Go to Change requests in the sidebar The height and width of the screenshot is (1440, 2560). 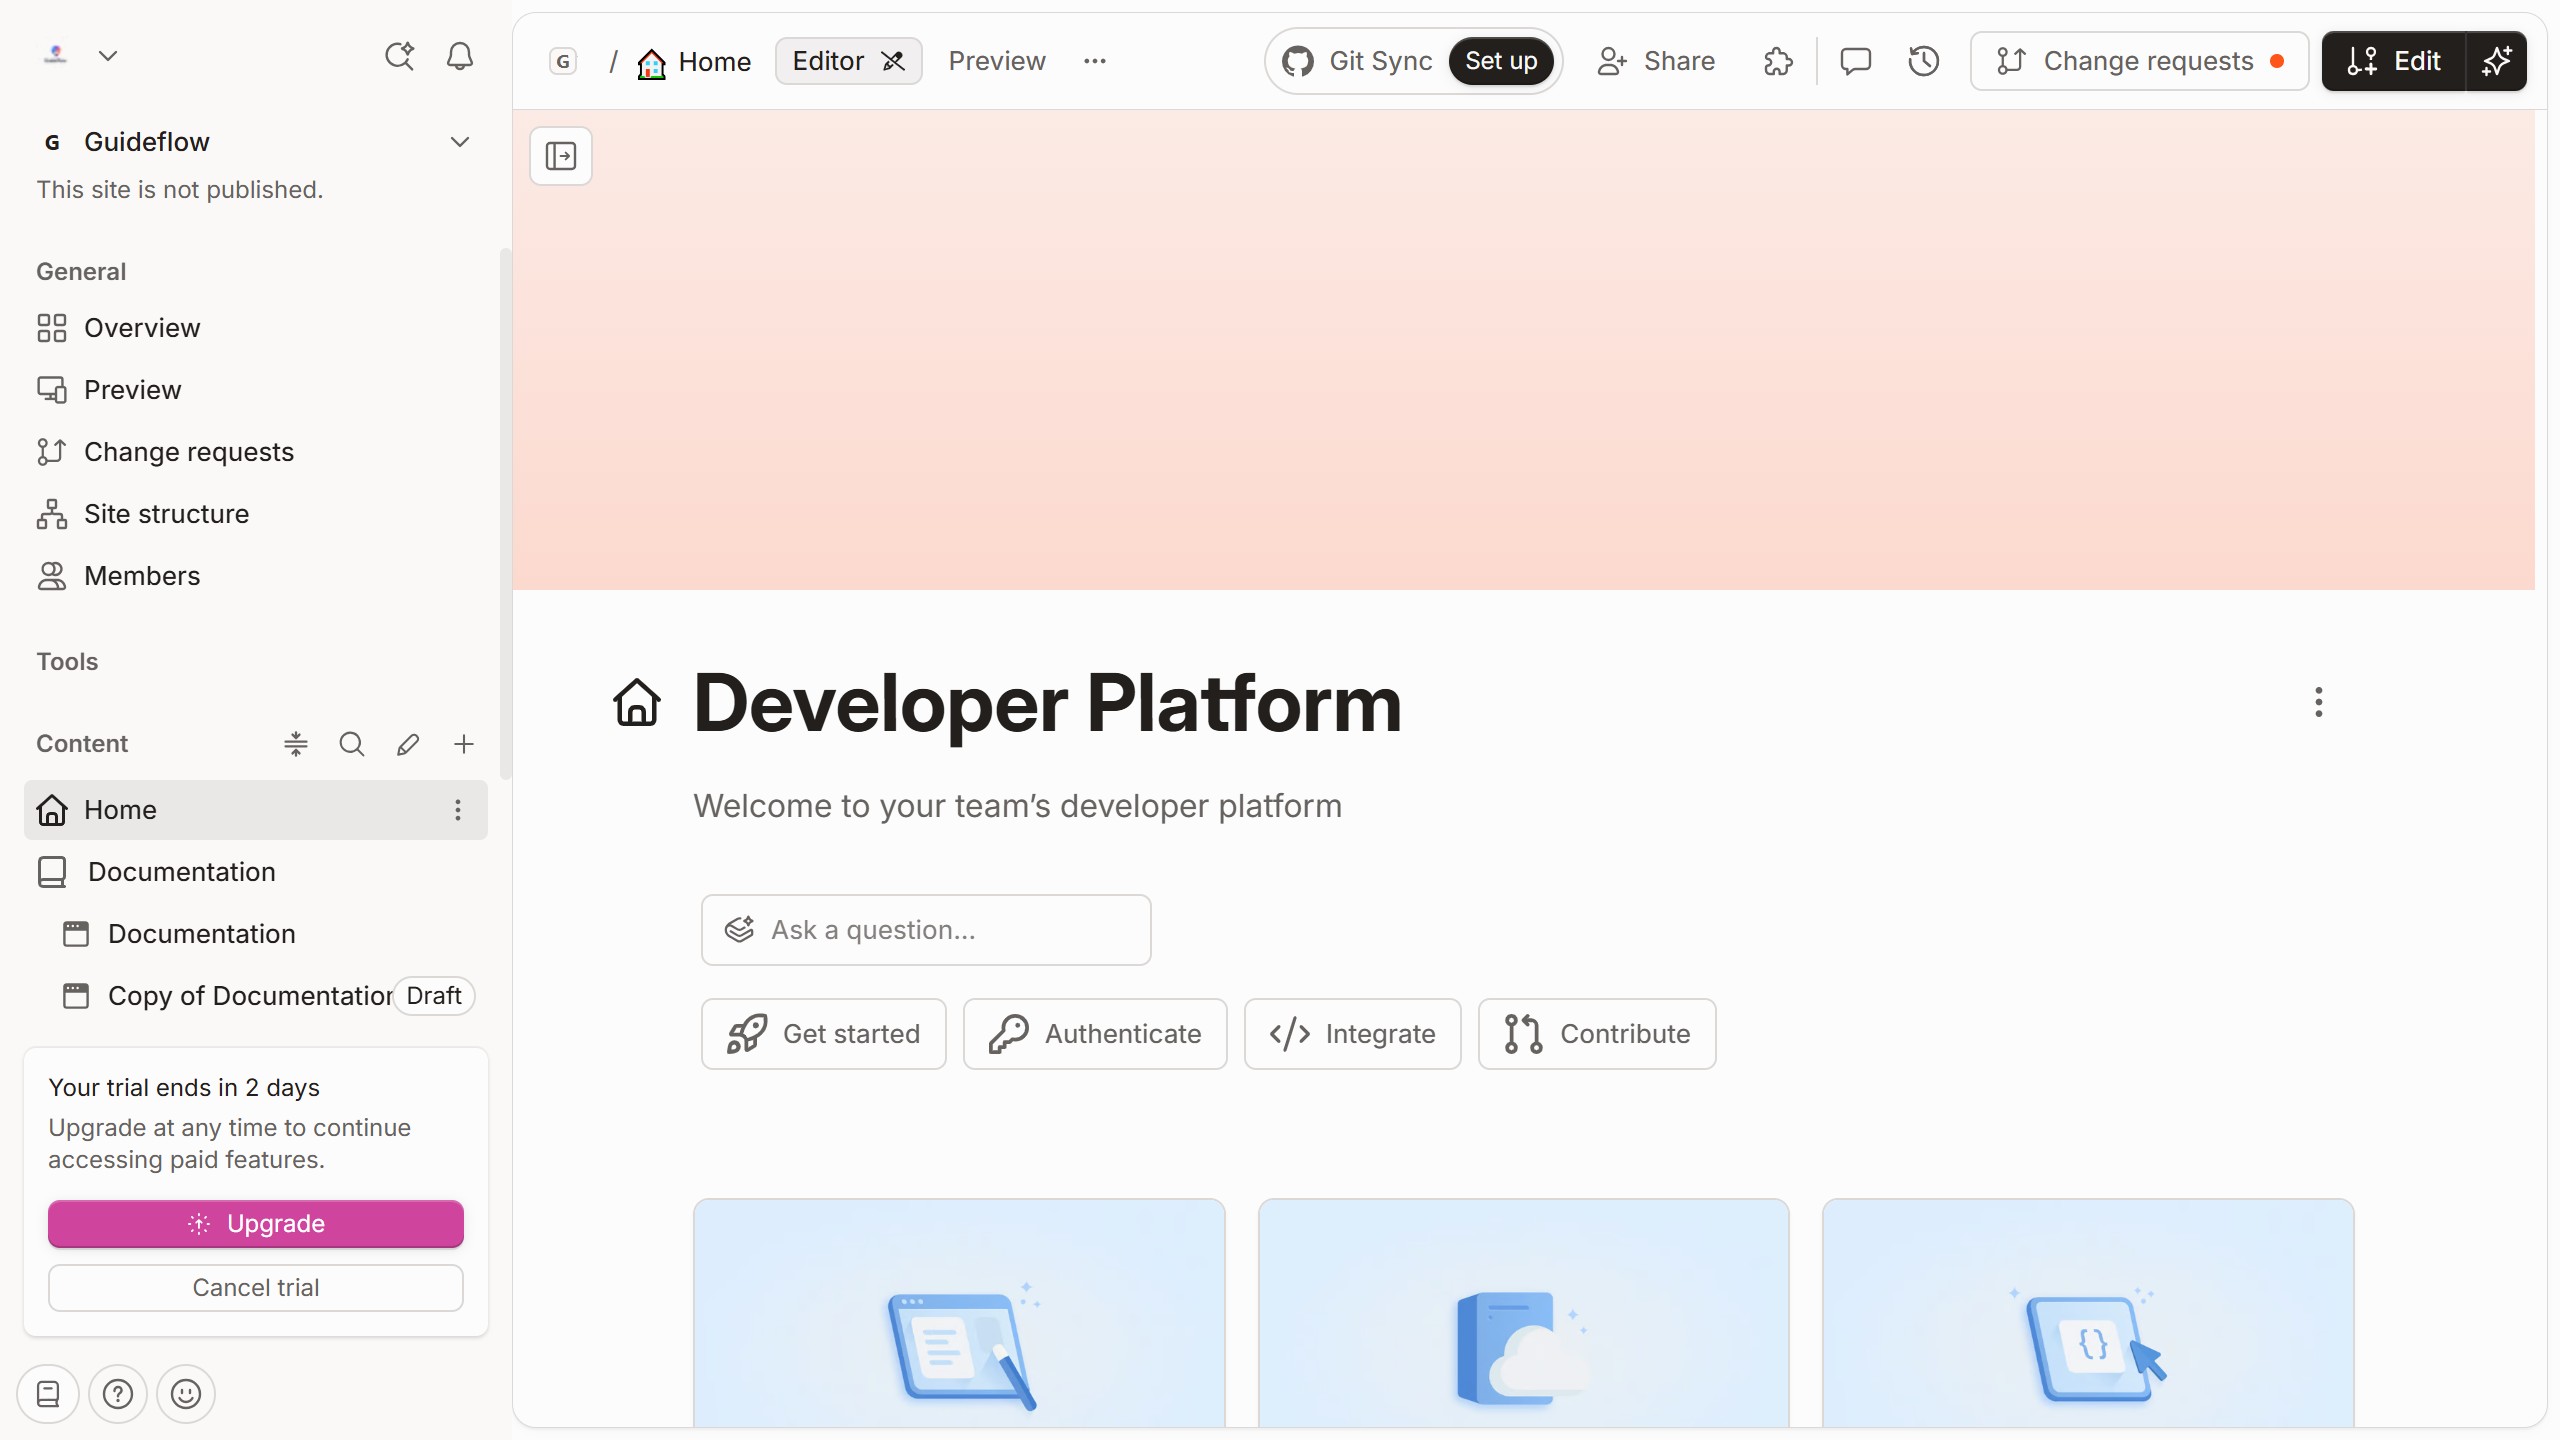click(255, 452)
